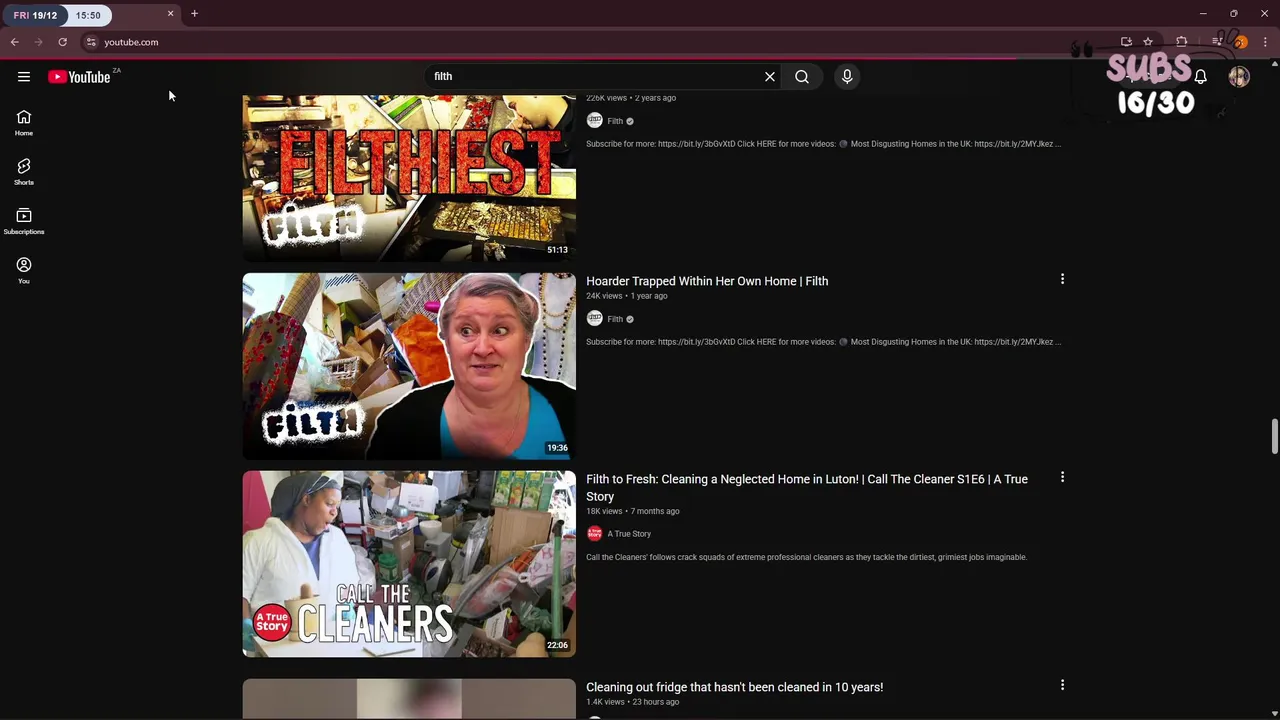
Task: Open the browser profile icon
Action: (1240, 42)
